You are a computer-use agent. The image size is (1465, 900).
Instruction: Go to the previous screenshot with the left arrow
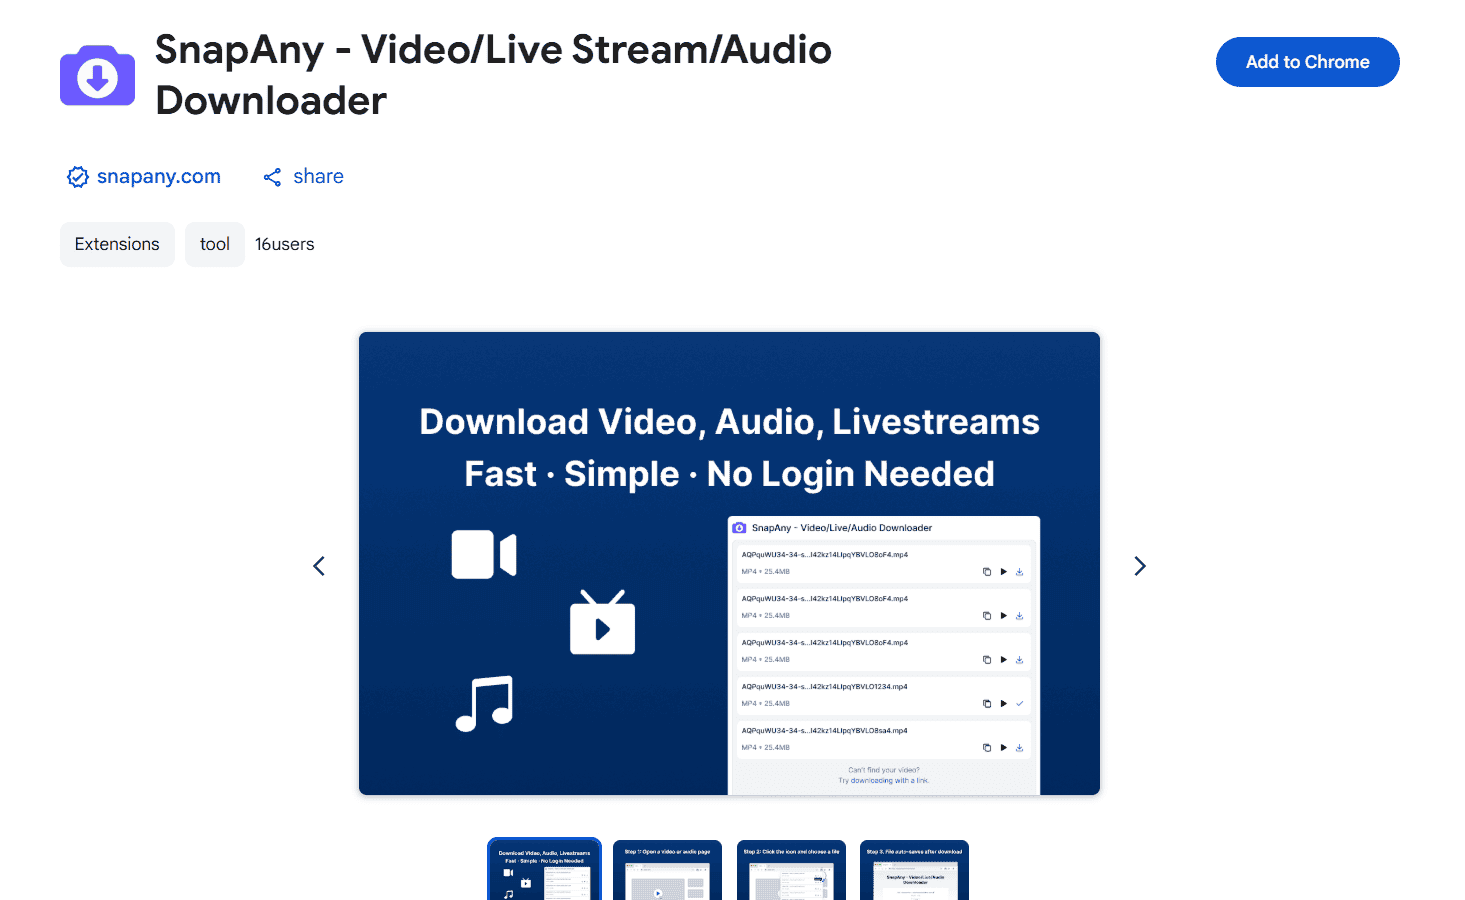click(x=319, y=566)
